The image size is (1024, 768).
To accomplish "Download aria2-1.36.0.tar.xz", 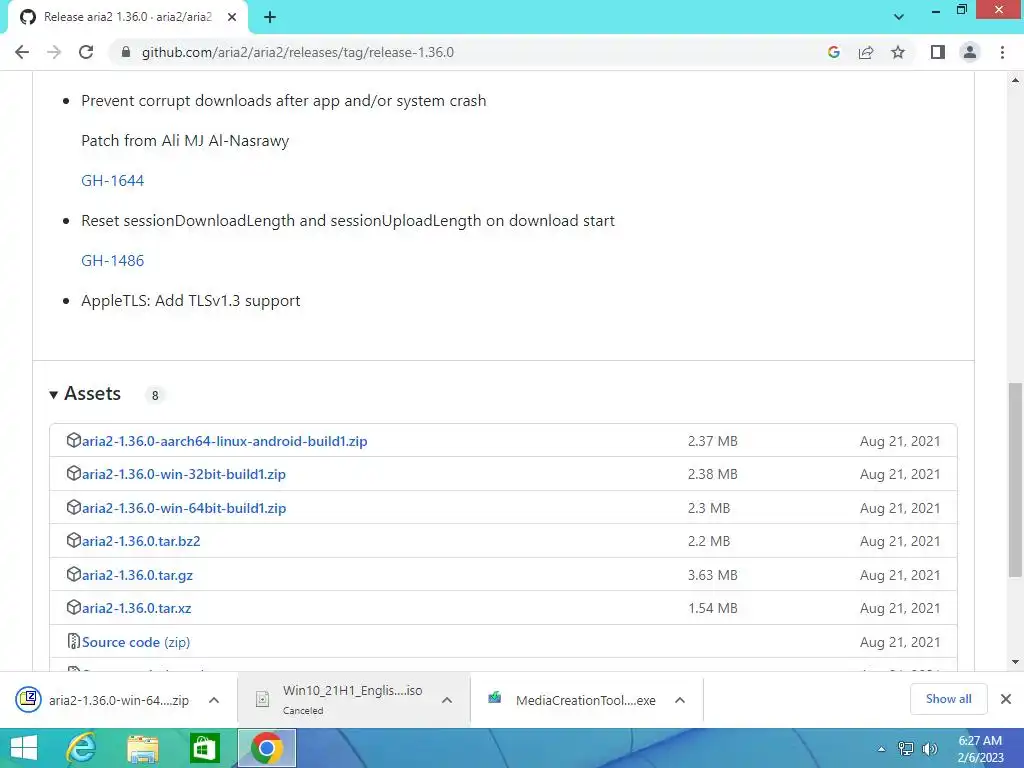I will point(136,609).
